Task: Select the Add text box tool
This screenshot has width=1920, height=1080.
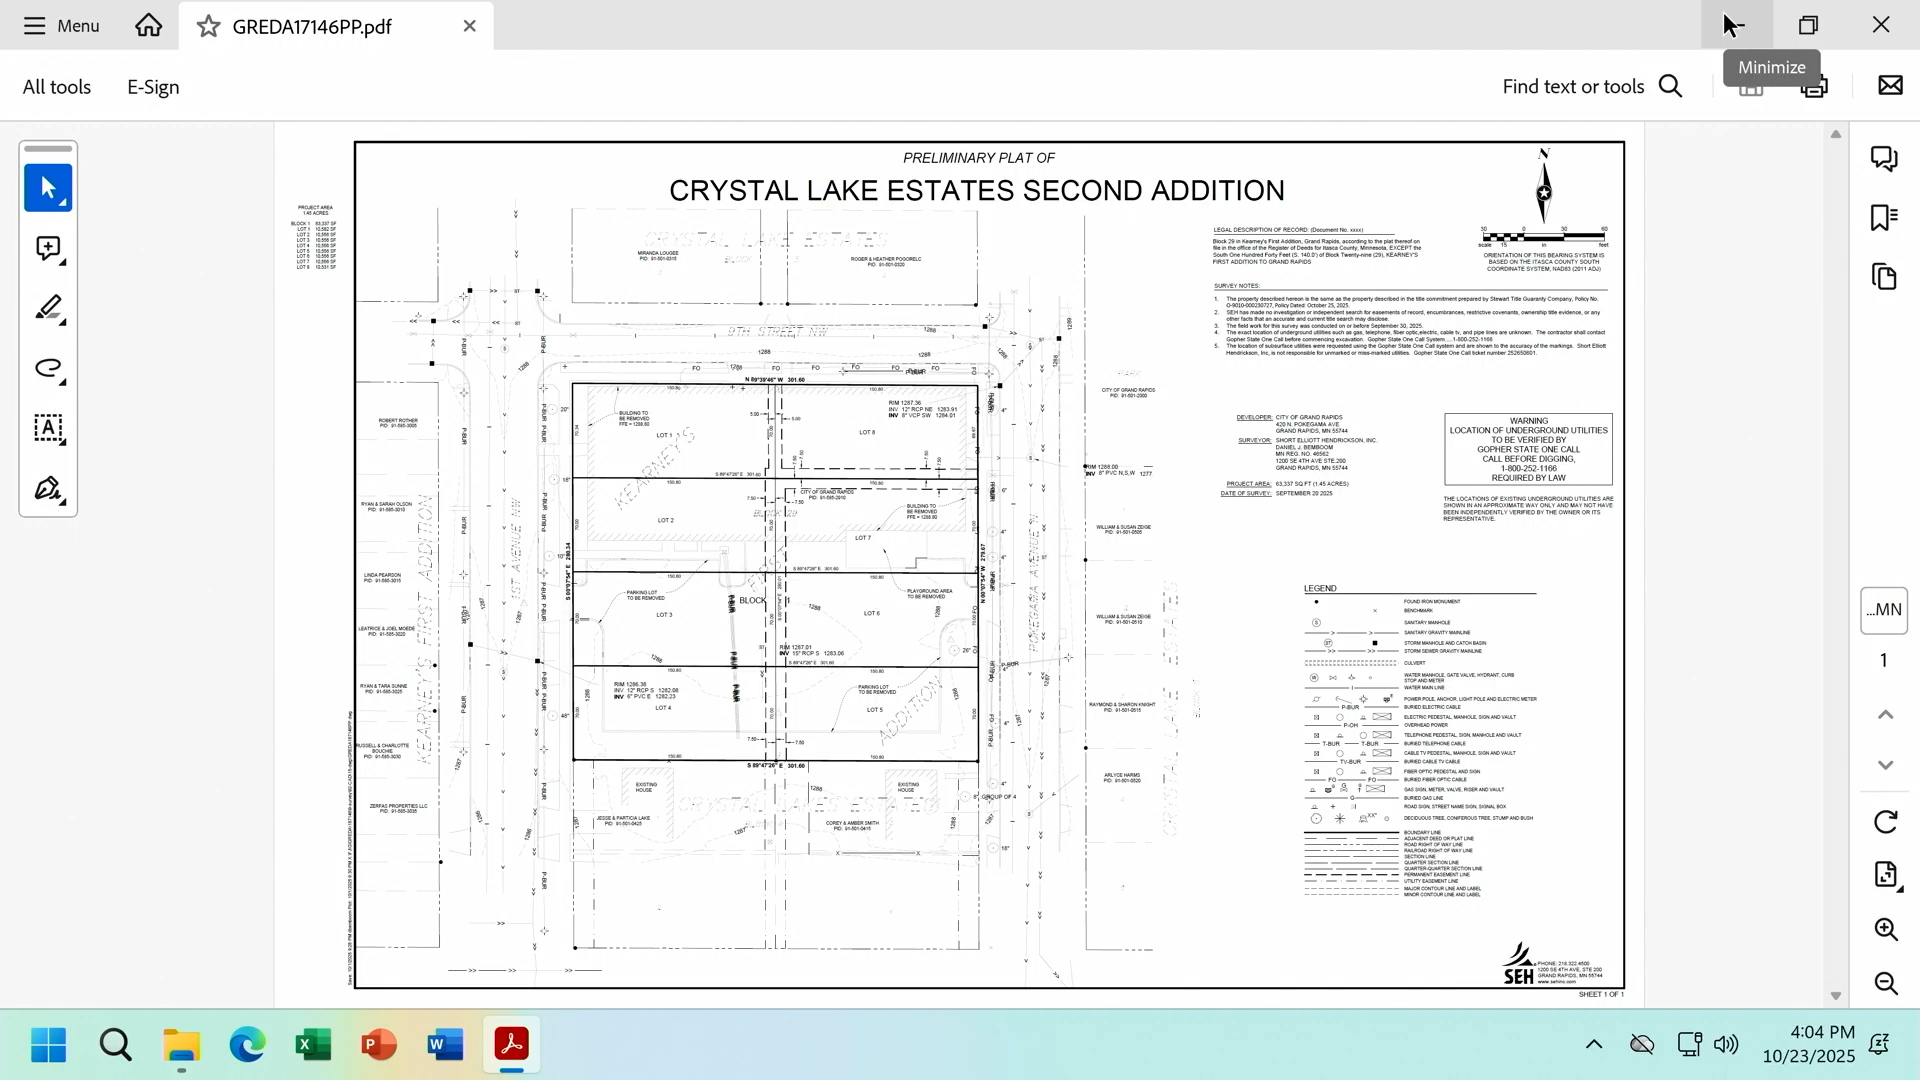Action: coord(48,428)
